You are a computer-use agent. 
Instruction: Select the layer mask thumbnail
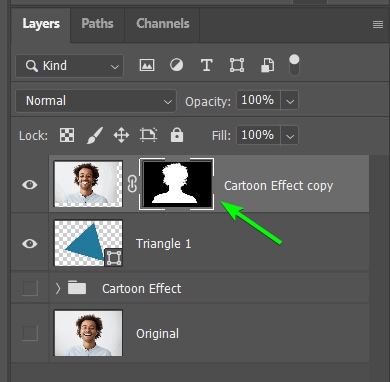click(x=177, y=184)
